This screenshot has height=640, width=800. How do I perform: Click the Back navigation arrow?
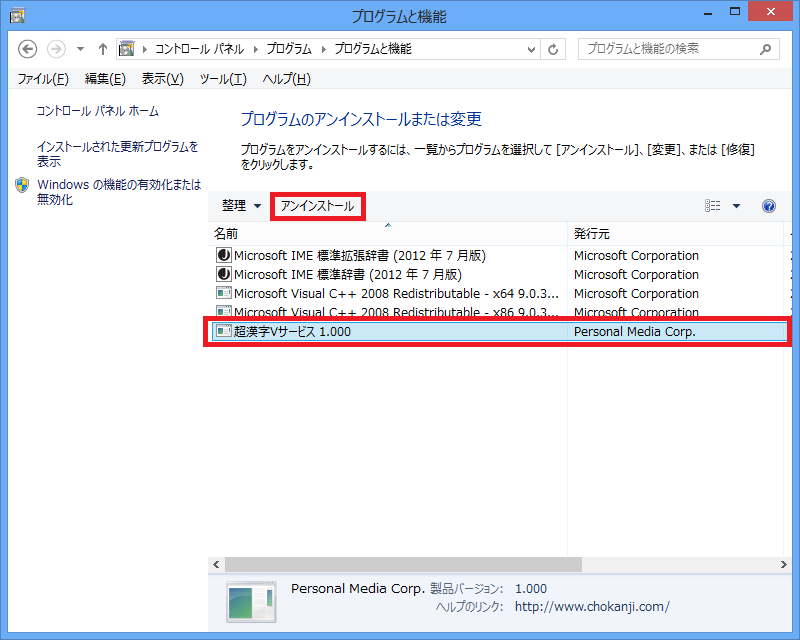coord(28,49)
